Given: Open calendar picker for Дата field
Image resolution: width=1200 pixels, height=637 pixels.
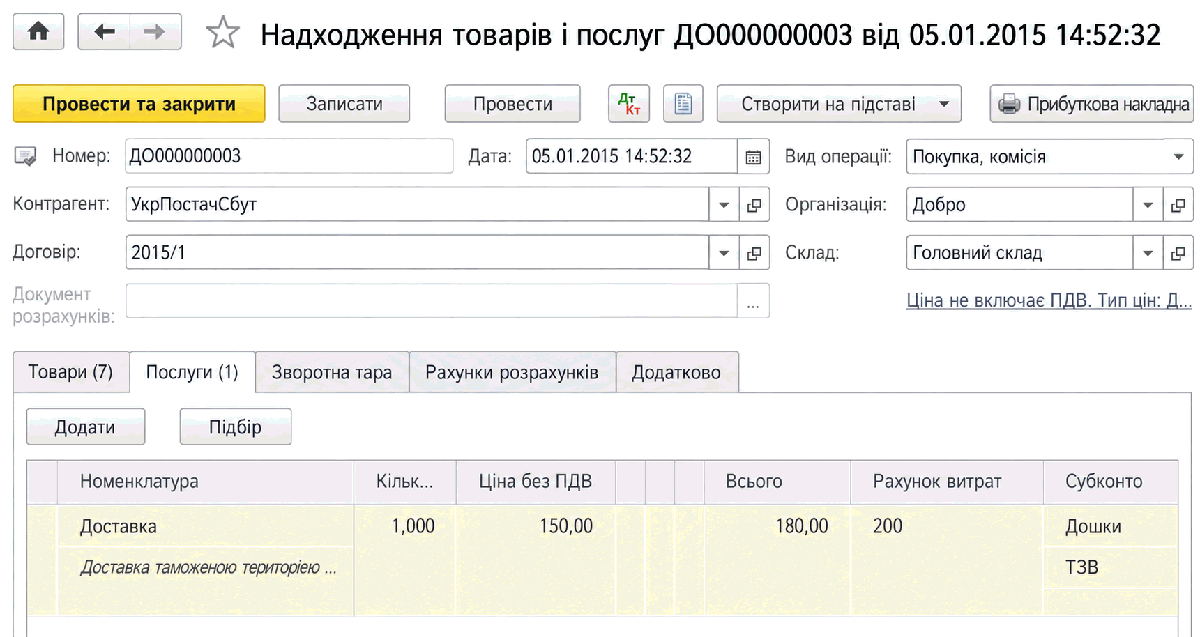Looking at the screenshot, I should (754, 156).
